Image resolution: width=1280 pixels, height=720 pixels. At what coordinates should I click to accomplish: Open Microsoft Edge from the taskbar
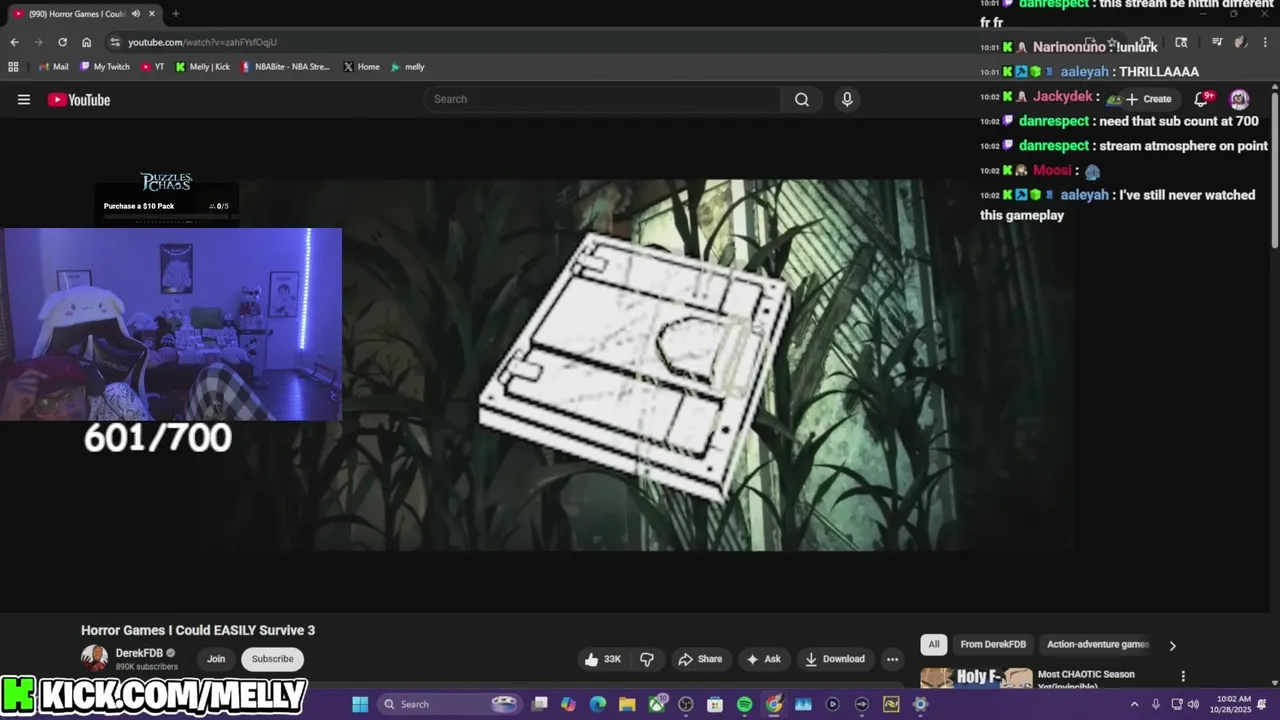[x=598, y=704]
